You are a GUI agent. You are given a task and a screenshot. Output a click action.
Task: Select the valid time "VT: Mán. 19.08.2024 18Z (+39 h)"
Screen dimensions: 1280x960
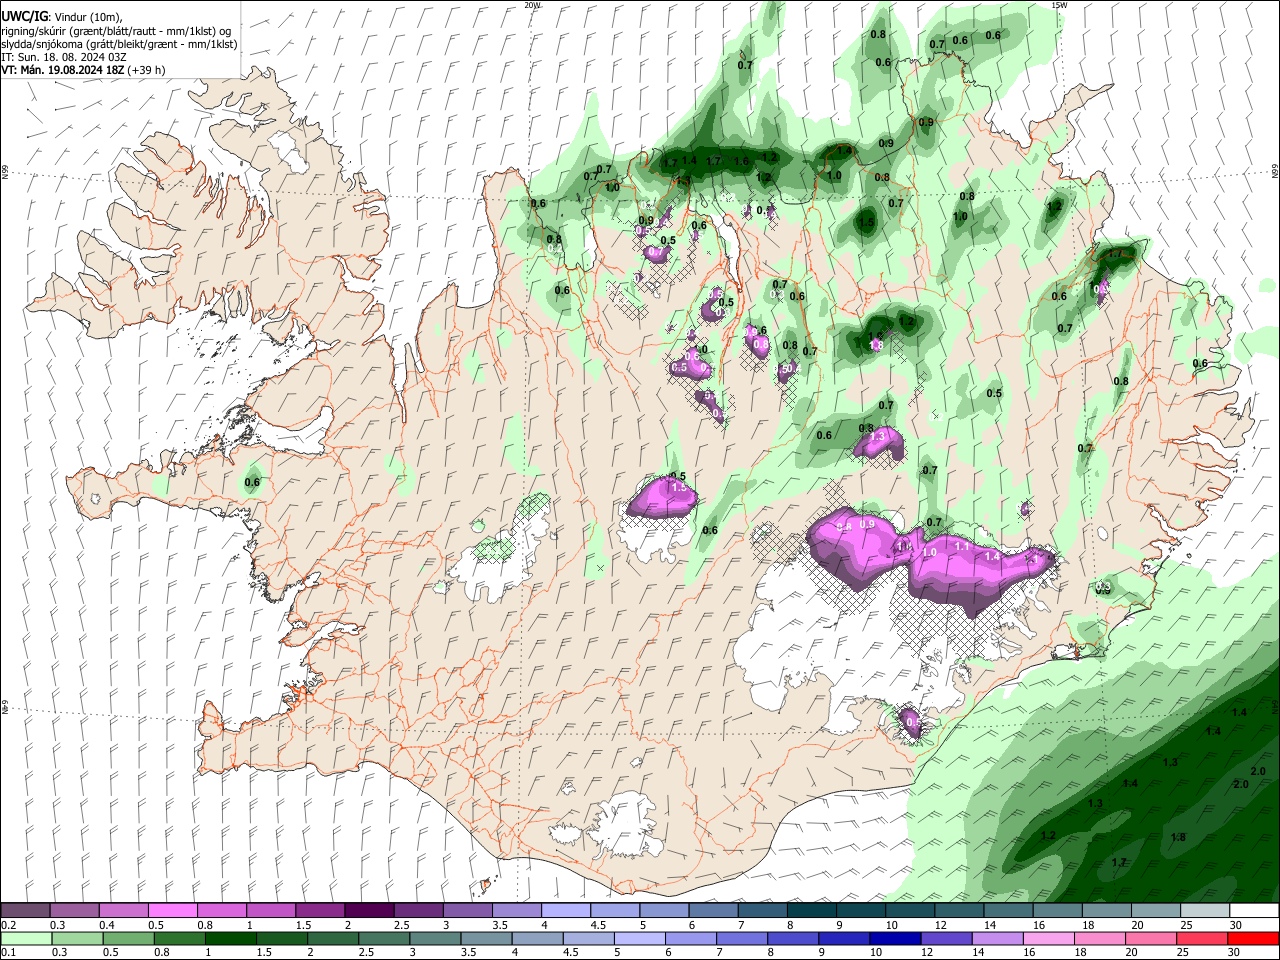(x=83, y=70)
